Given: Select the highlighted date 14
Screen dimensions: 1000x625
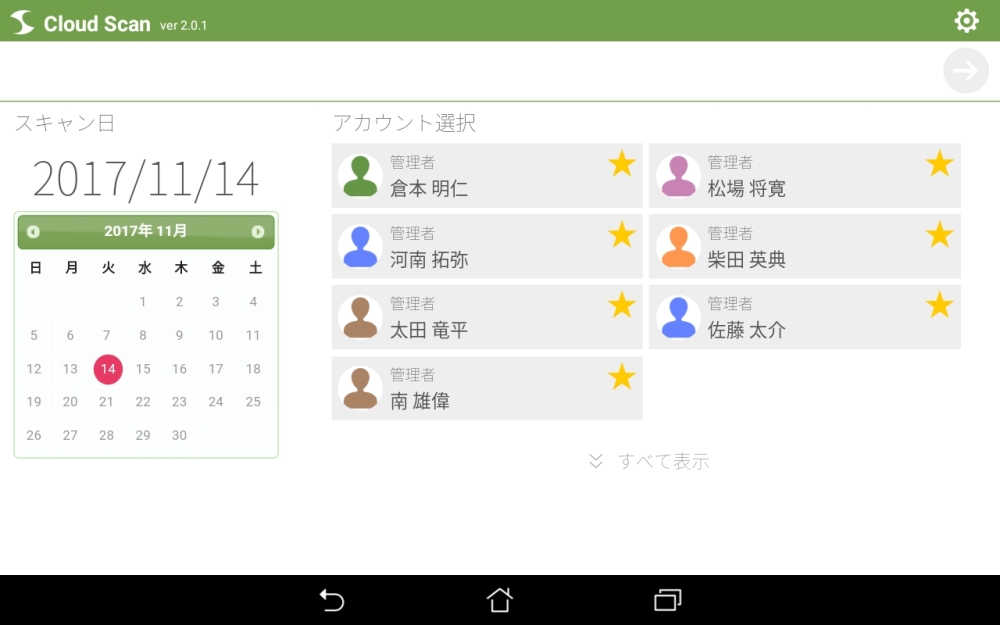Looking at the screenshot, I should click(108, 369).
